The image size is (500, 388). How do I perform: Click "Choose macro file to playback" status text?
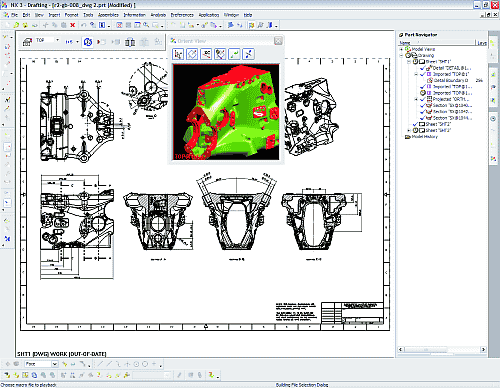[x=29, y=385]
